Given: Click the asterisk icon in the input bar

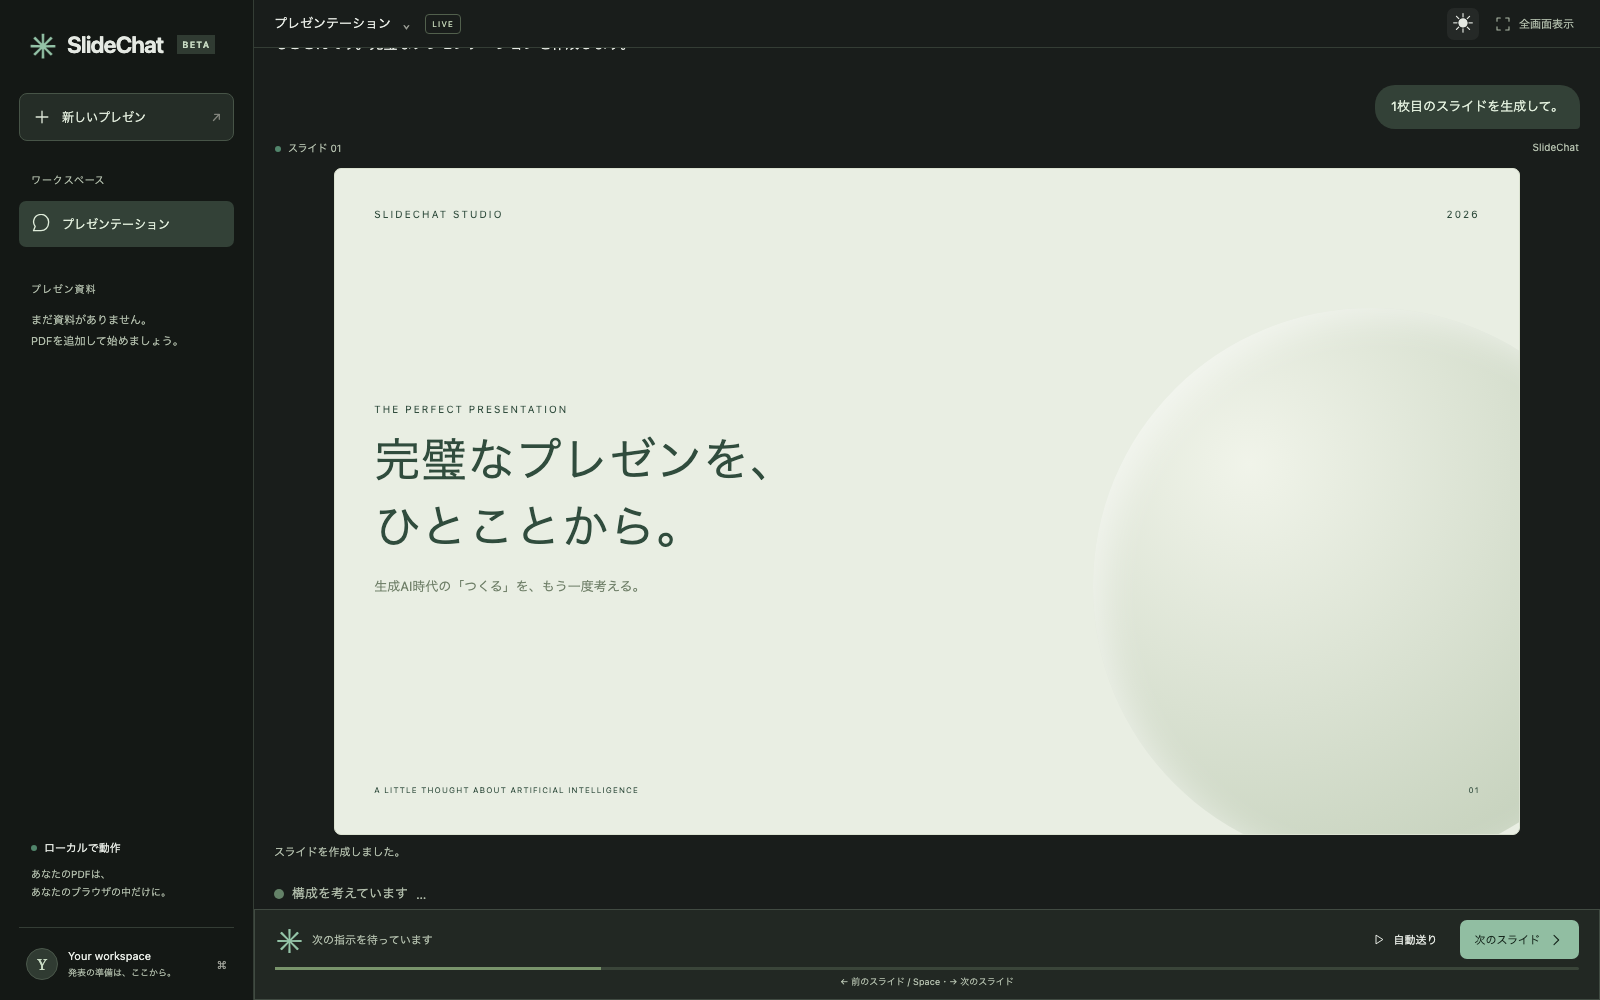Looking at the screenshot, I should 289,940.
